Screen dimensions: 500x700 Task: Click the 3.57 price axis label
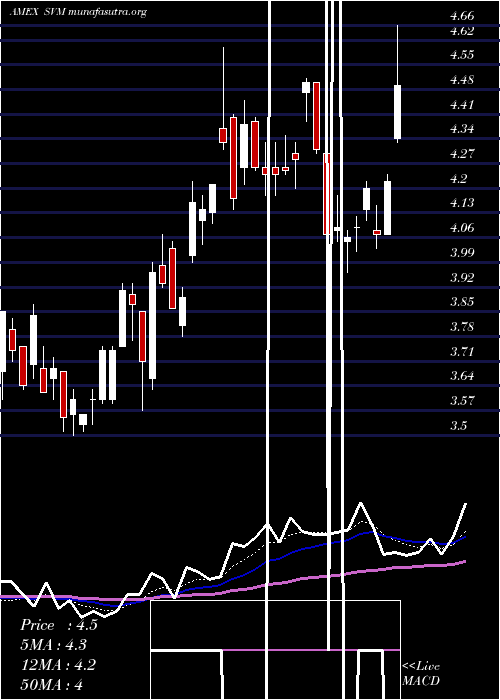click(462, 400)
